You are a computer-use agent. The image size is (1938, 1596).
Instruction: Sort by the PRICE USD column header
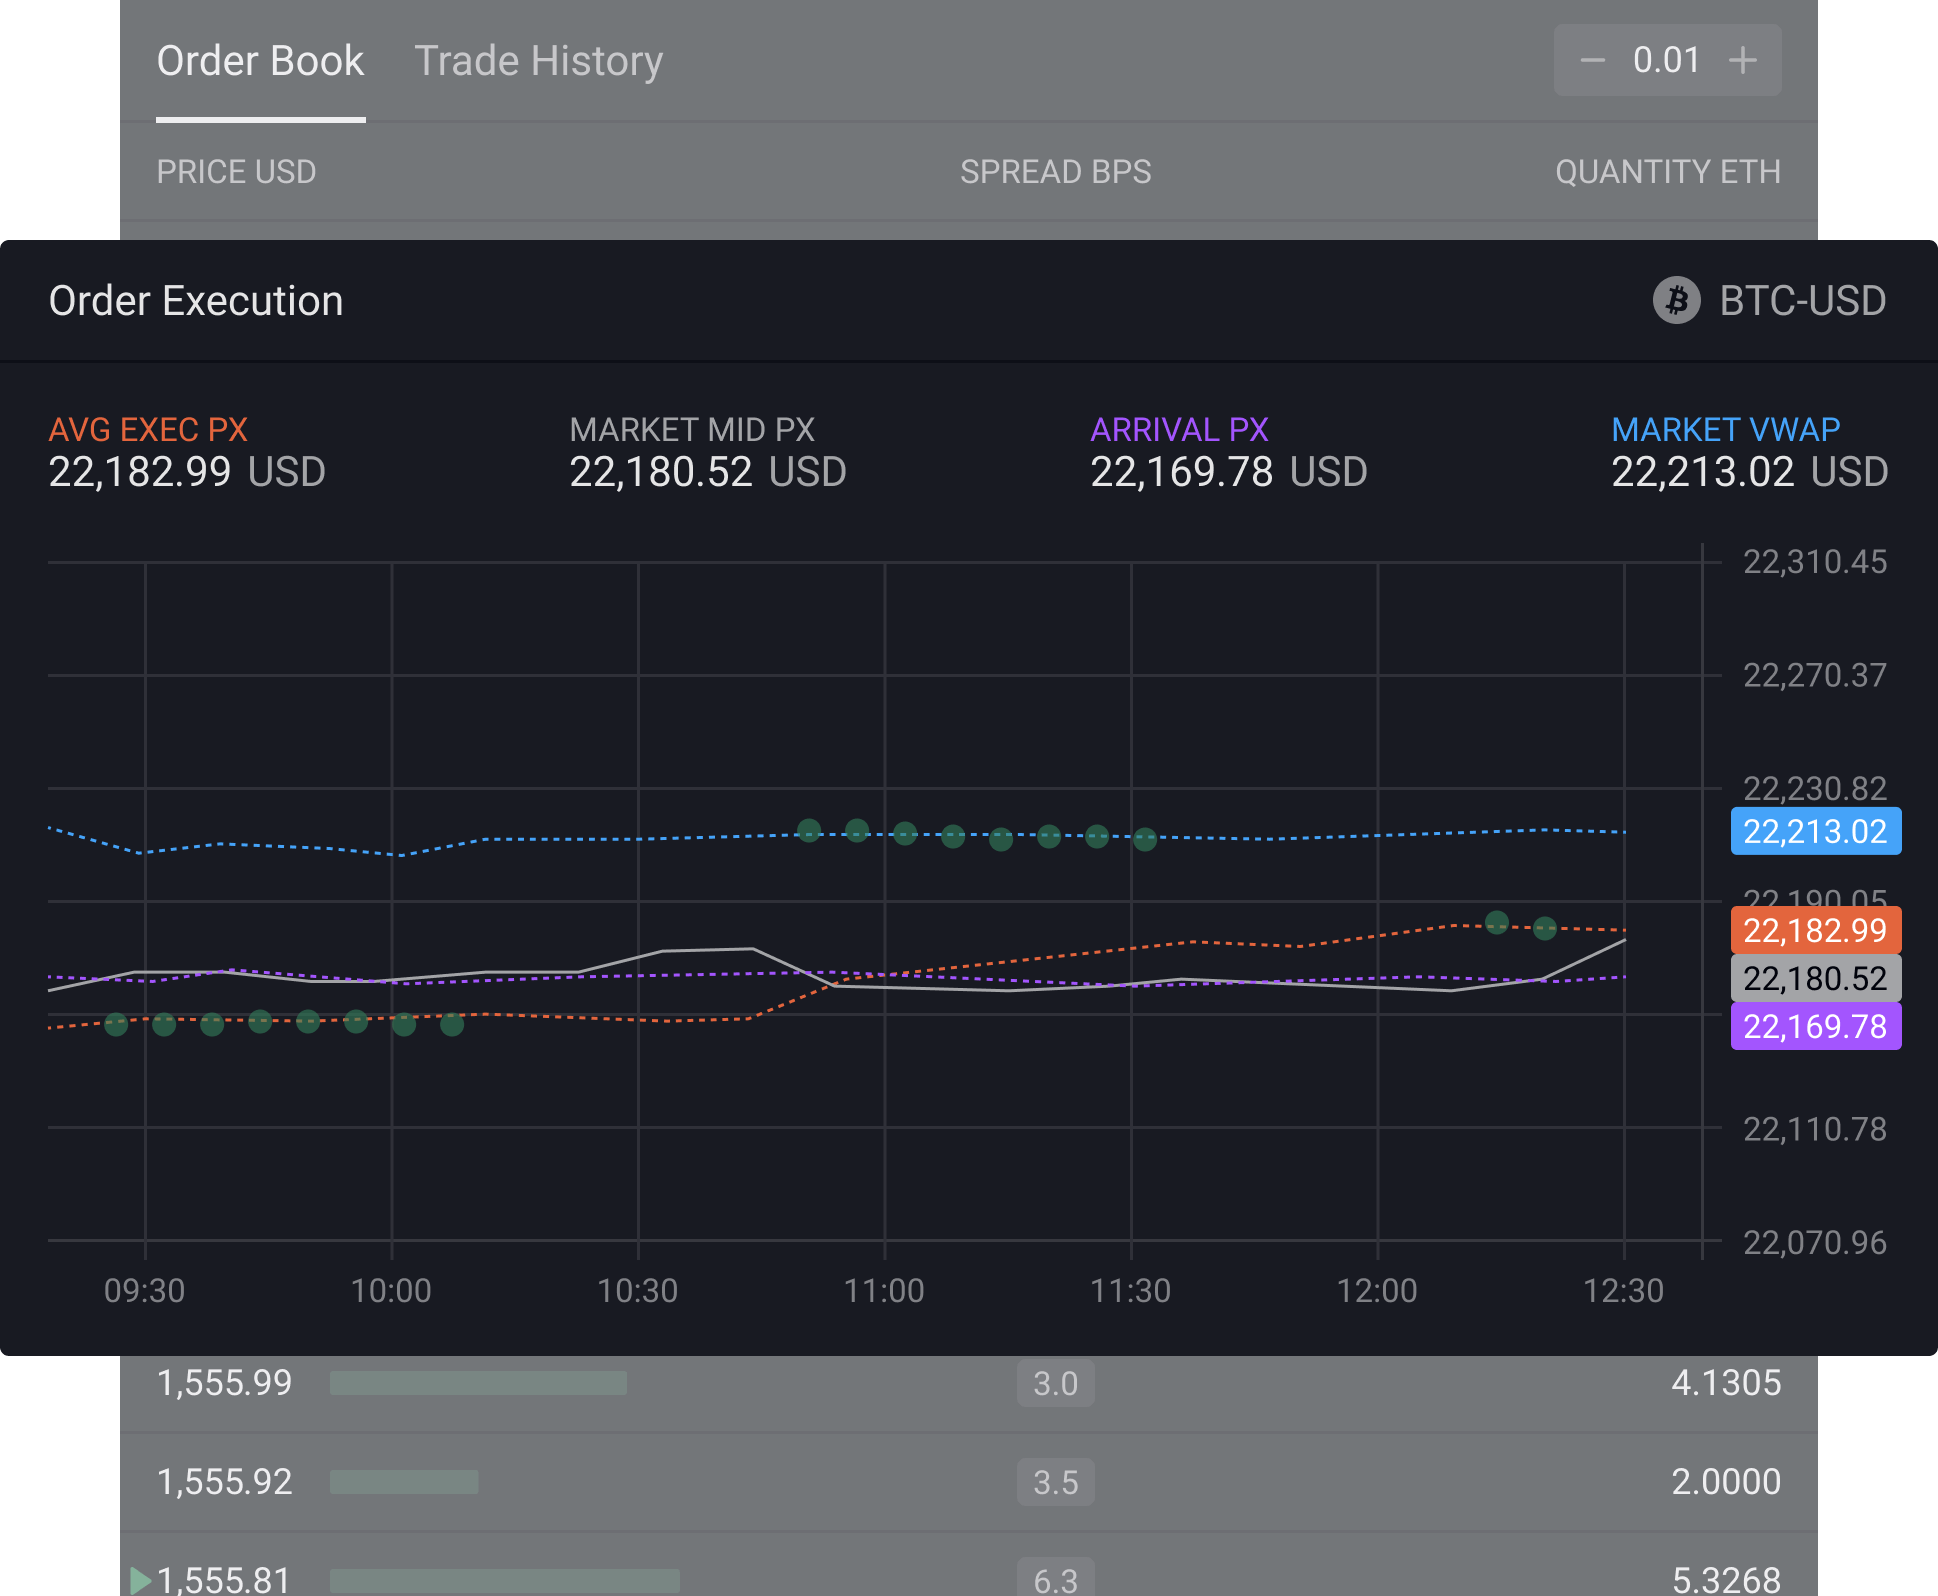(x=236, y=171)
